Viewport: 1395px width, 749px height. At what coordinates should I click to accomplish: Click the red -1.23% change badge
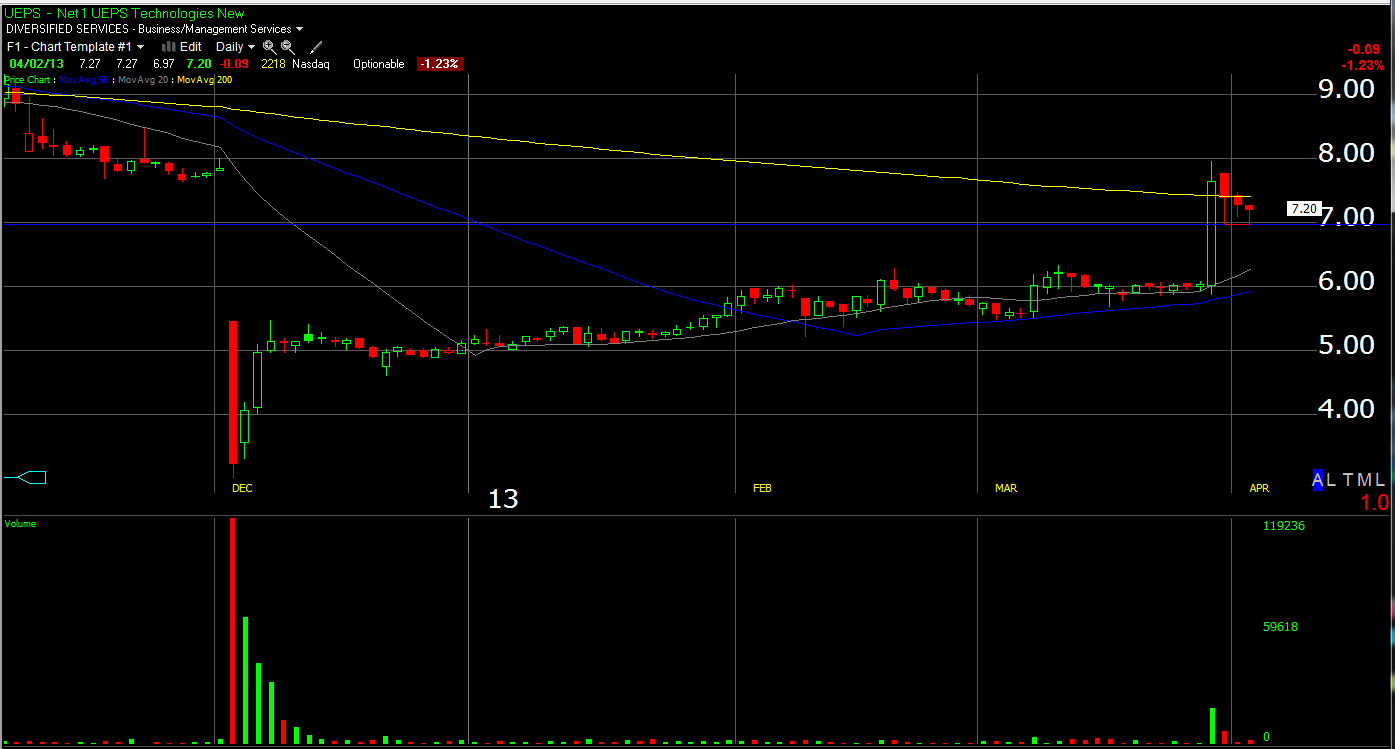439,64
